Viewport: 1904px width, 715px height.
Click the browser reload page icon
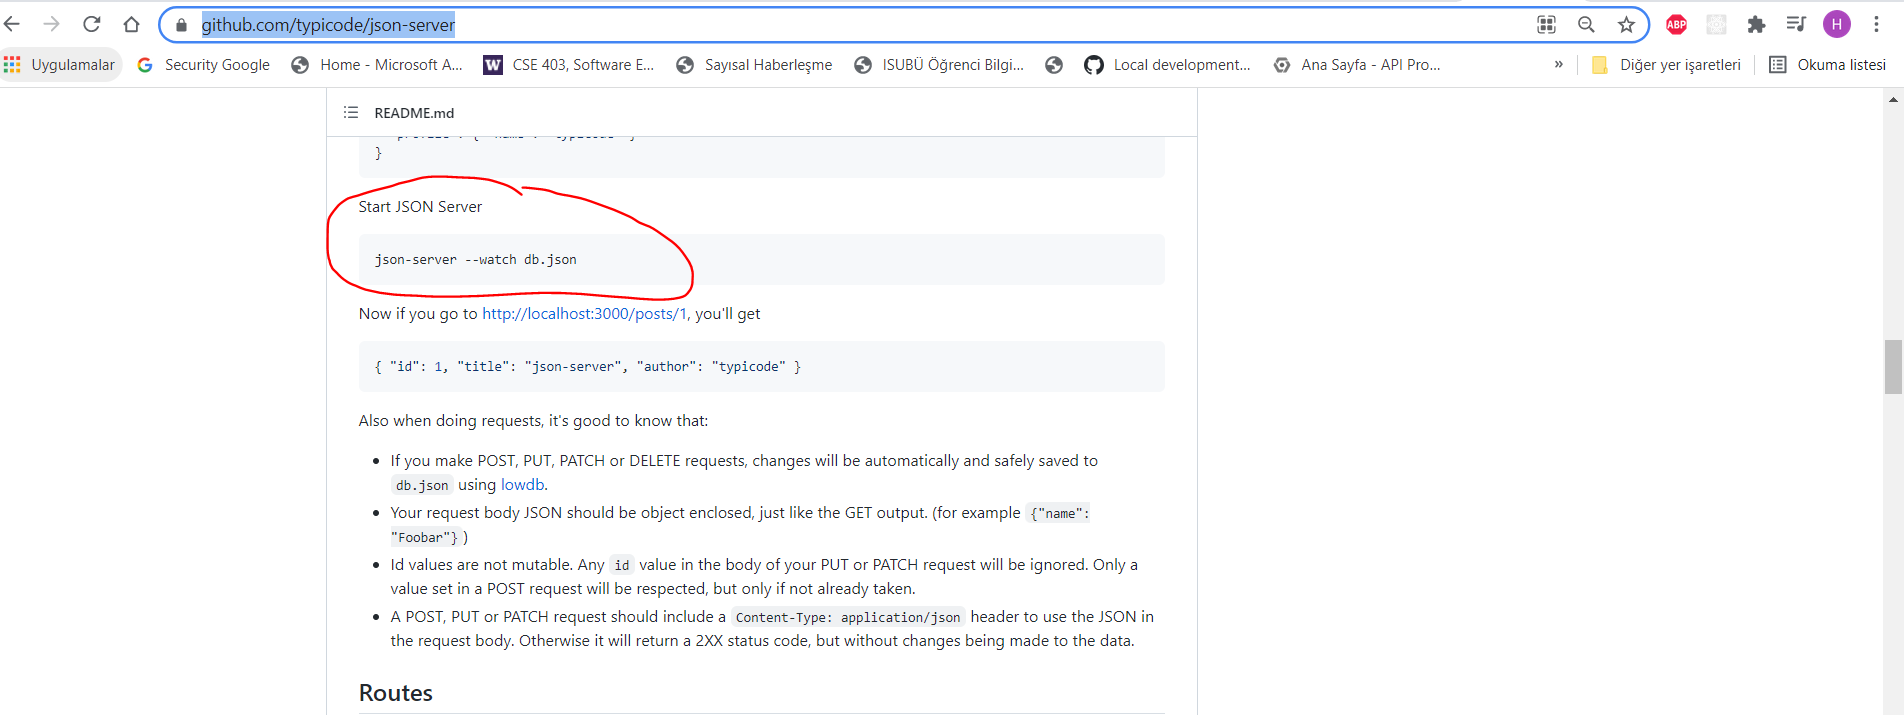pyautogui.click(x=91, y=24)
